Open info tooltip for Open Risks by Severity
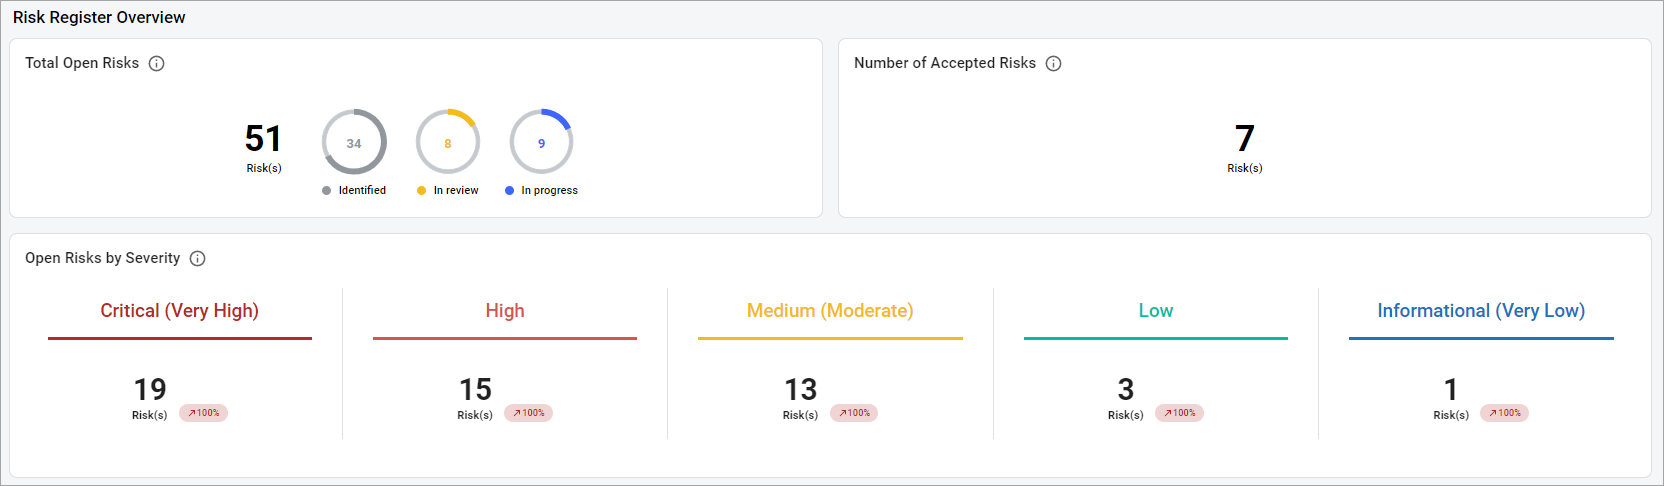 [x=198, y=258]
